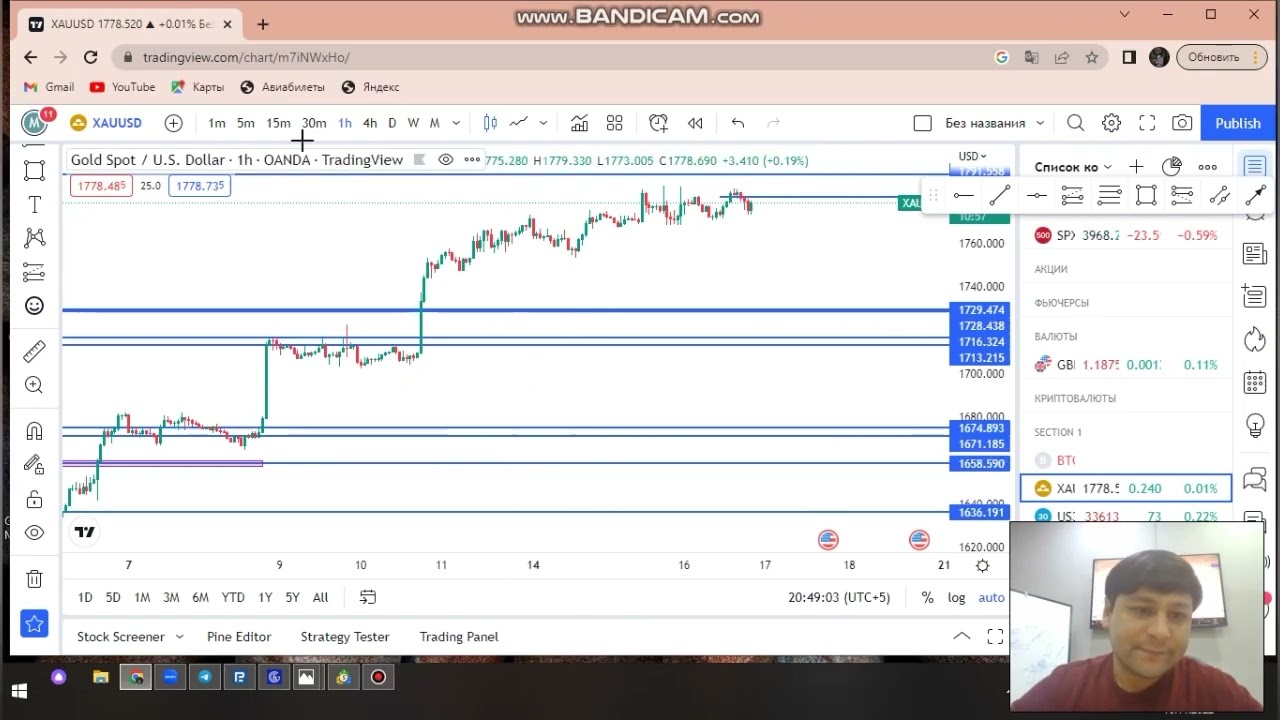This screenshot has height=720, width=1280.
Task: Set date range to 1D
Action: click(x=85, y=597)
